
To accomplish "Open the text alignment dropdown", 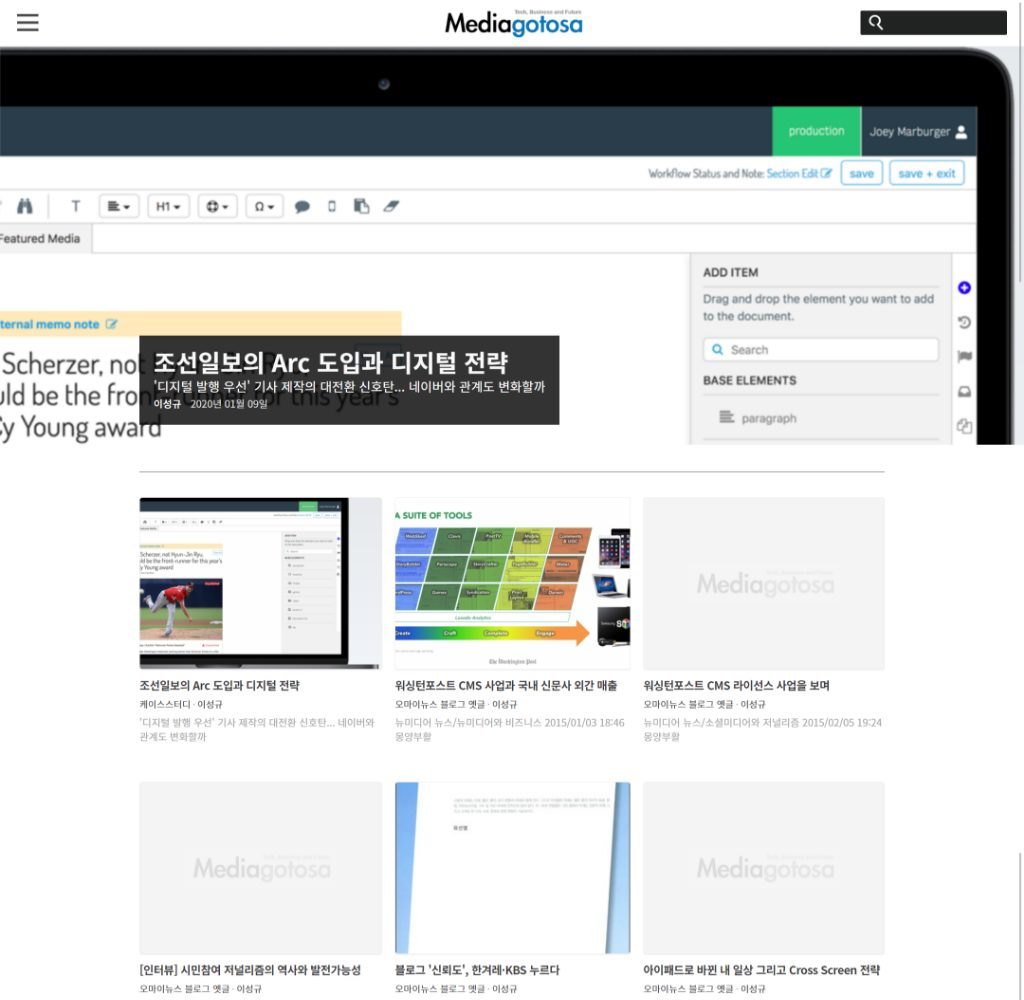I will coord(118,207).
